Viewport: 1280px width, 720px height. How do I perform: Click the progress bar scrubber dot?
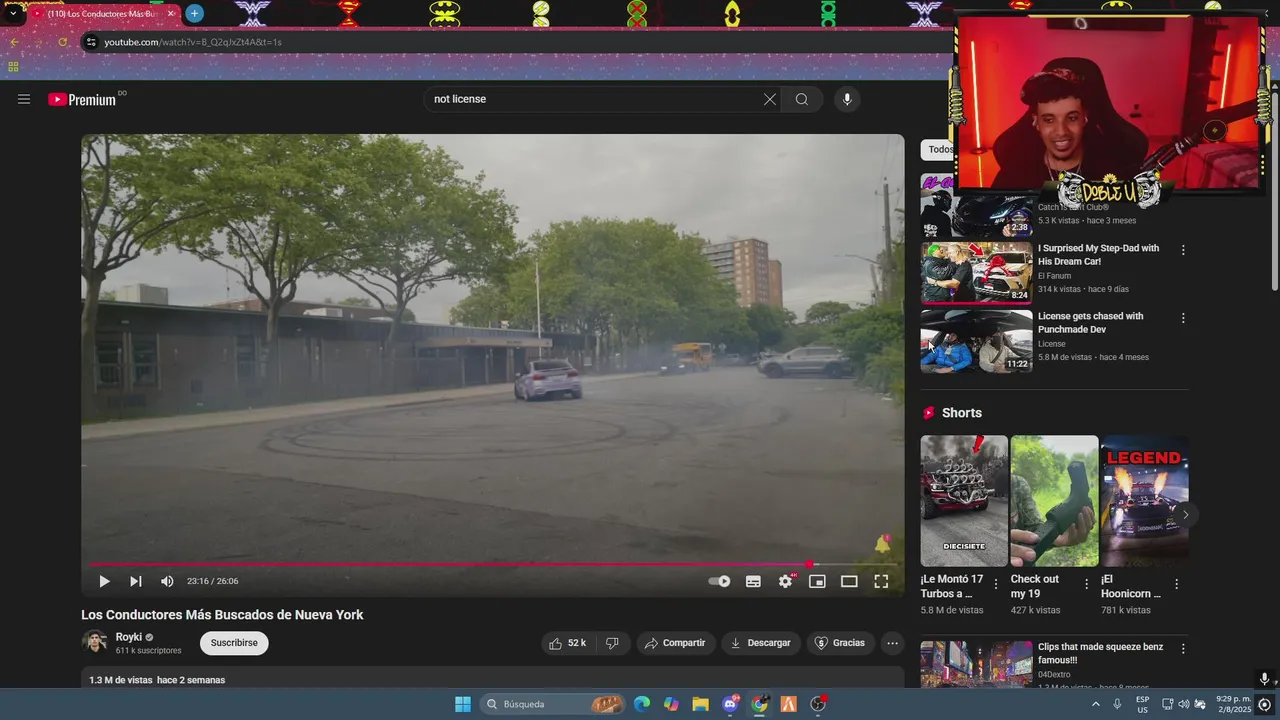click(x=810, y=564)
